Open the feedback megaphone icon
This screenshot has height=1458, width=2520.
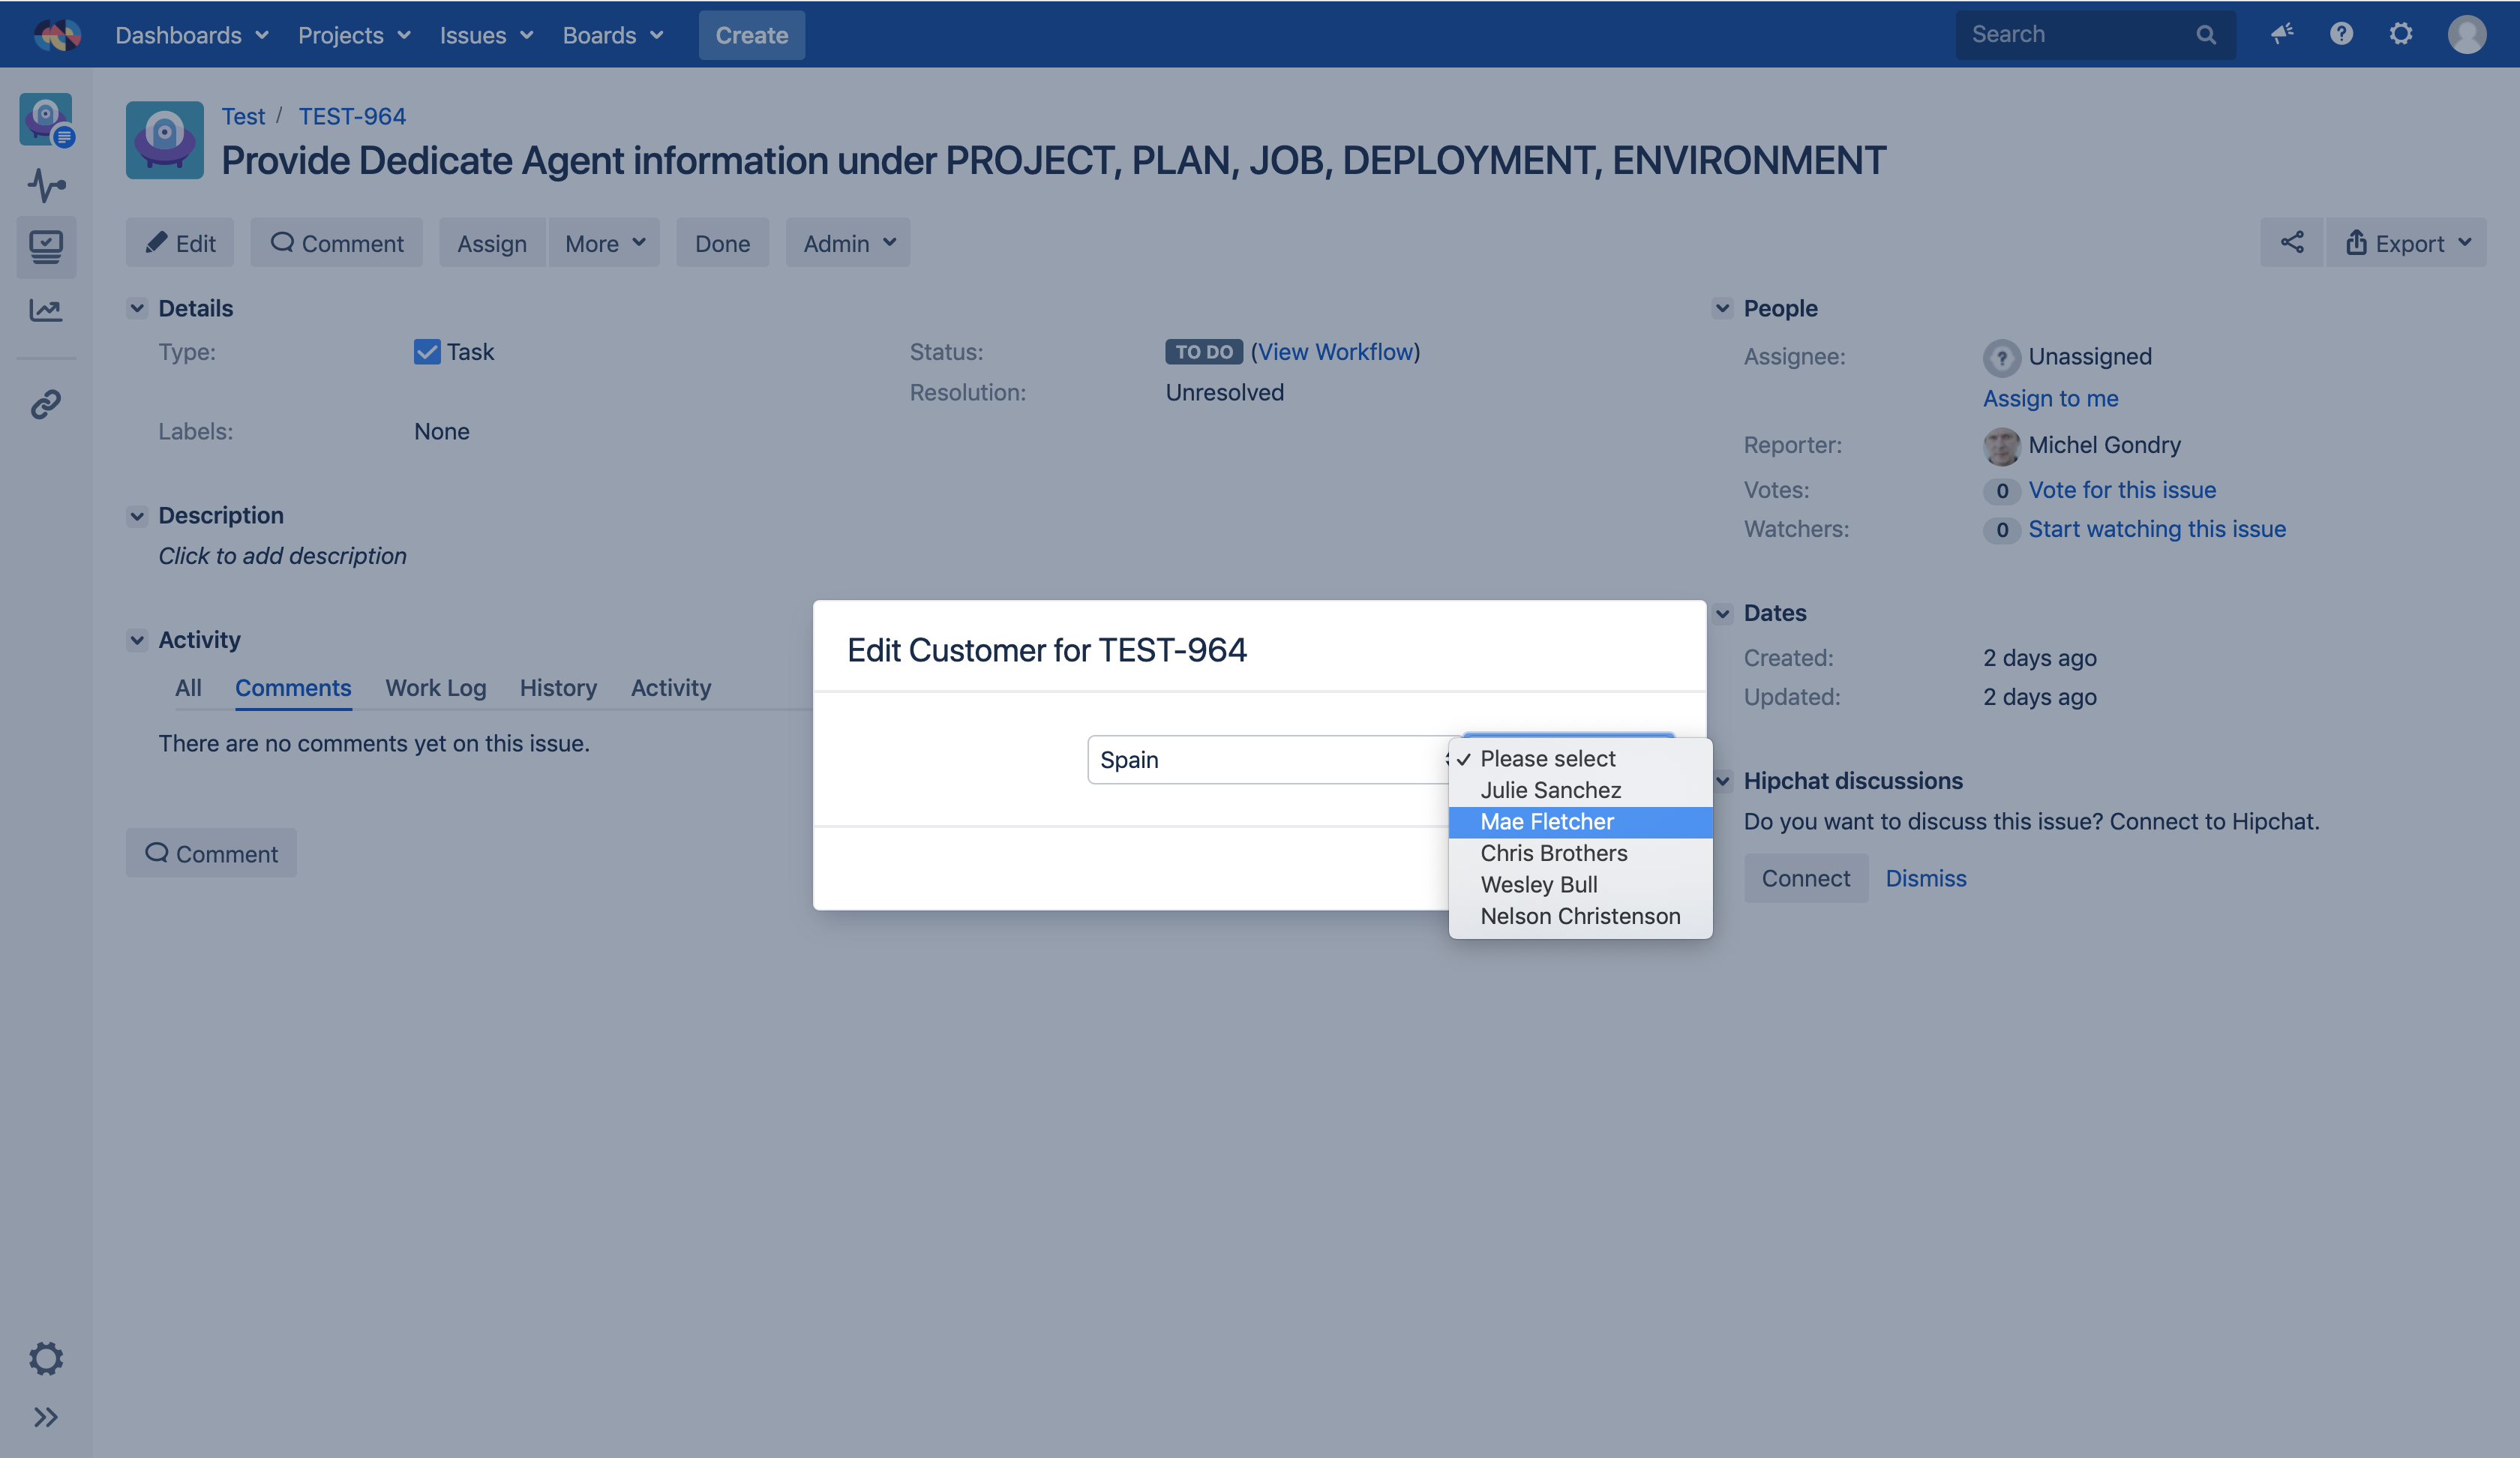click(x=2281, y=34)
